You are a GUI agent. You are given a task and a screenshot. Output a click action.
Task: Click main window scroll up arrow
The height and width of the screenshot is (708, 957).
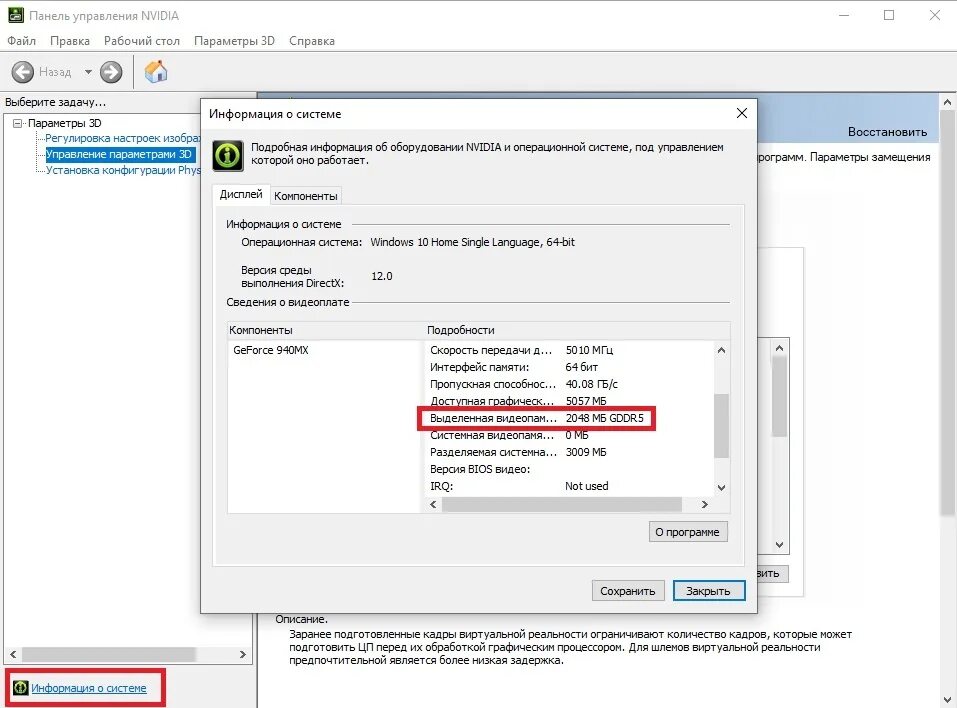click(x=947, y=102)
